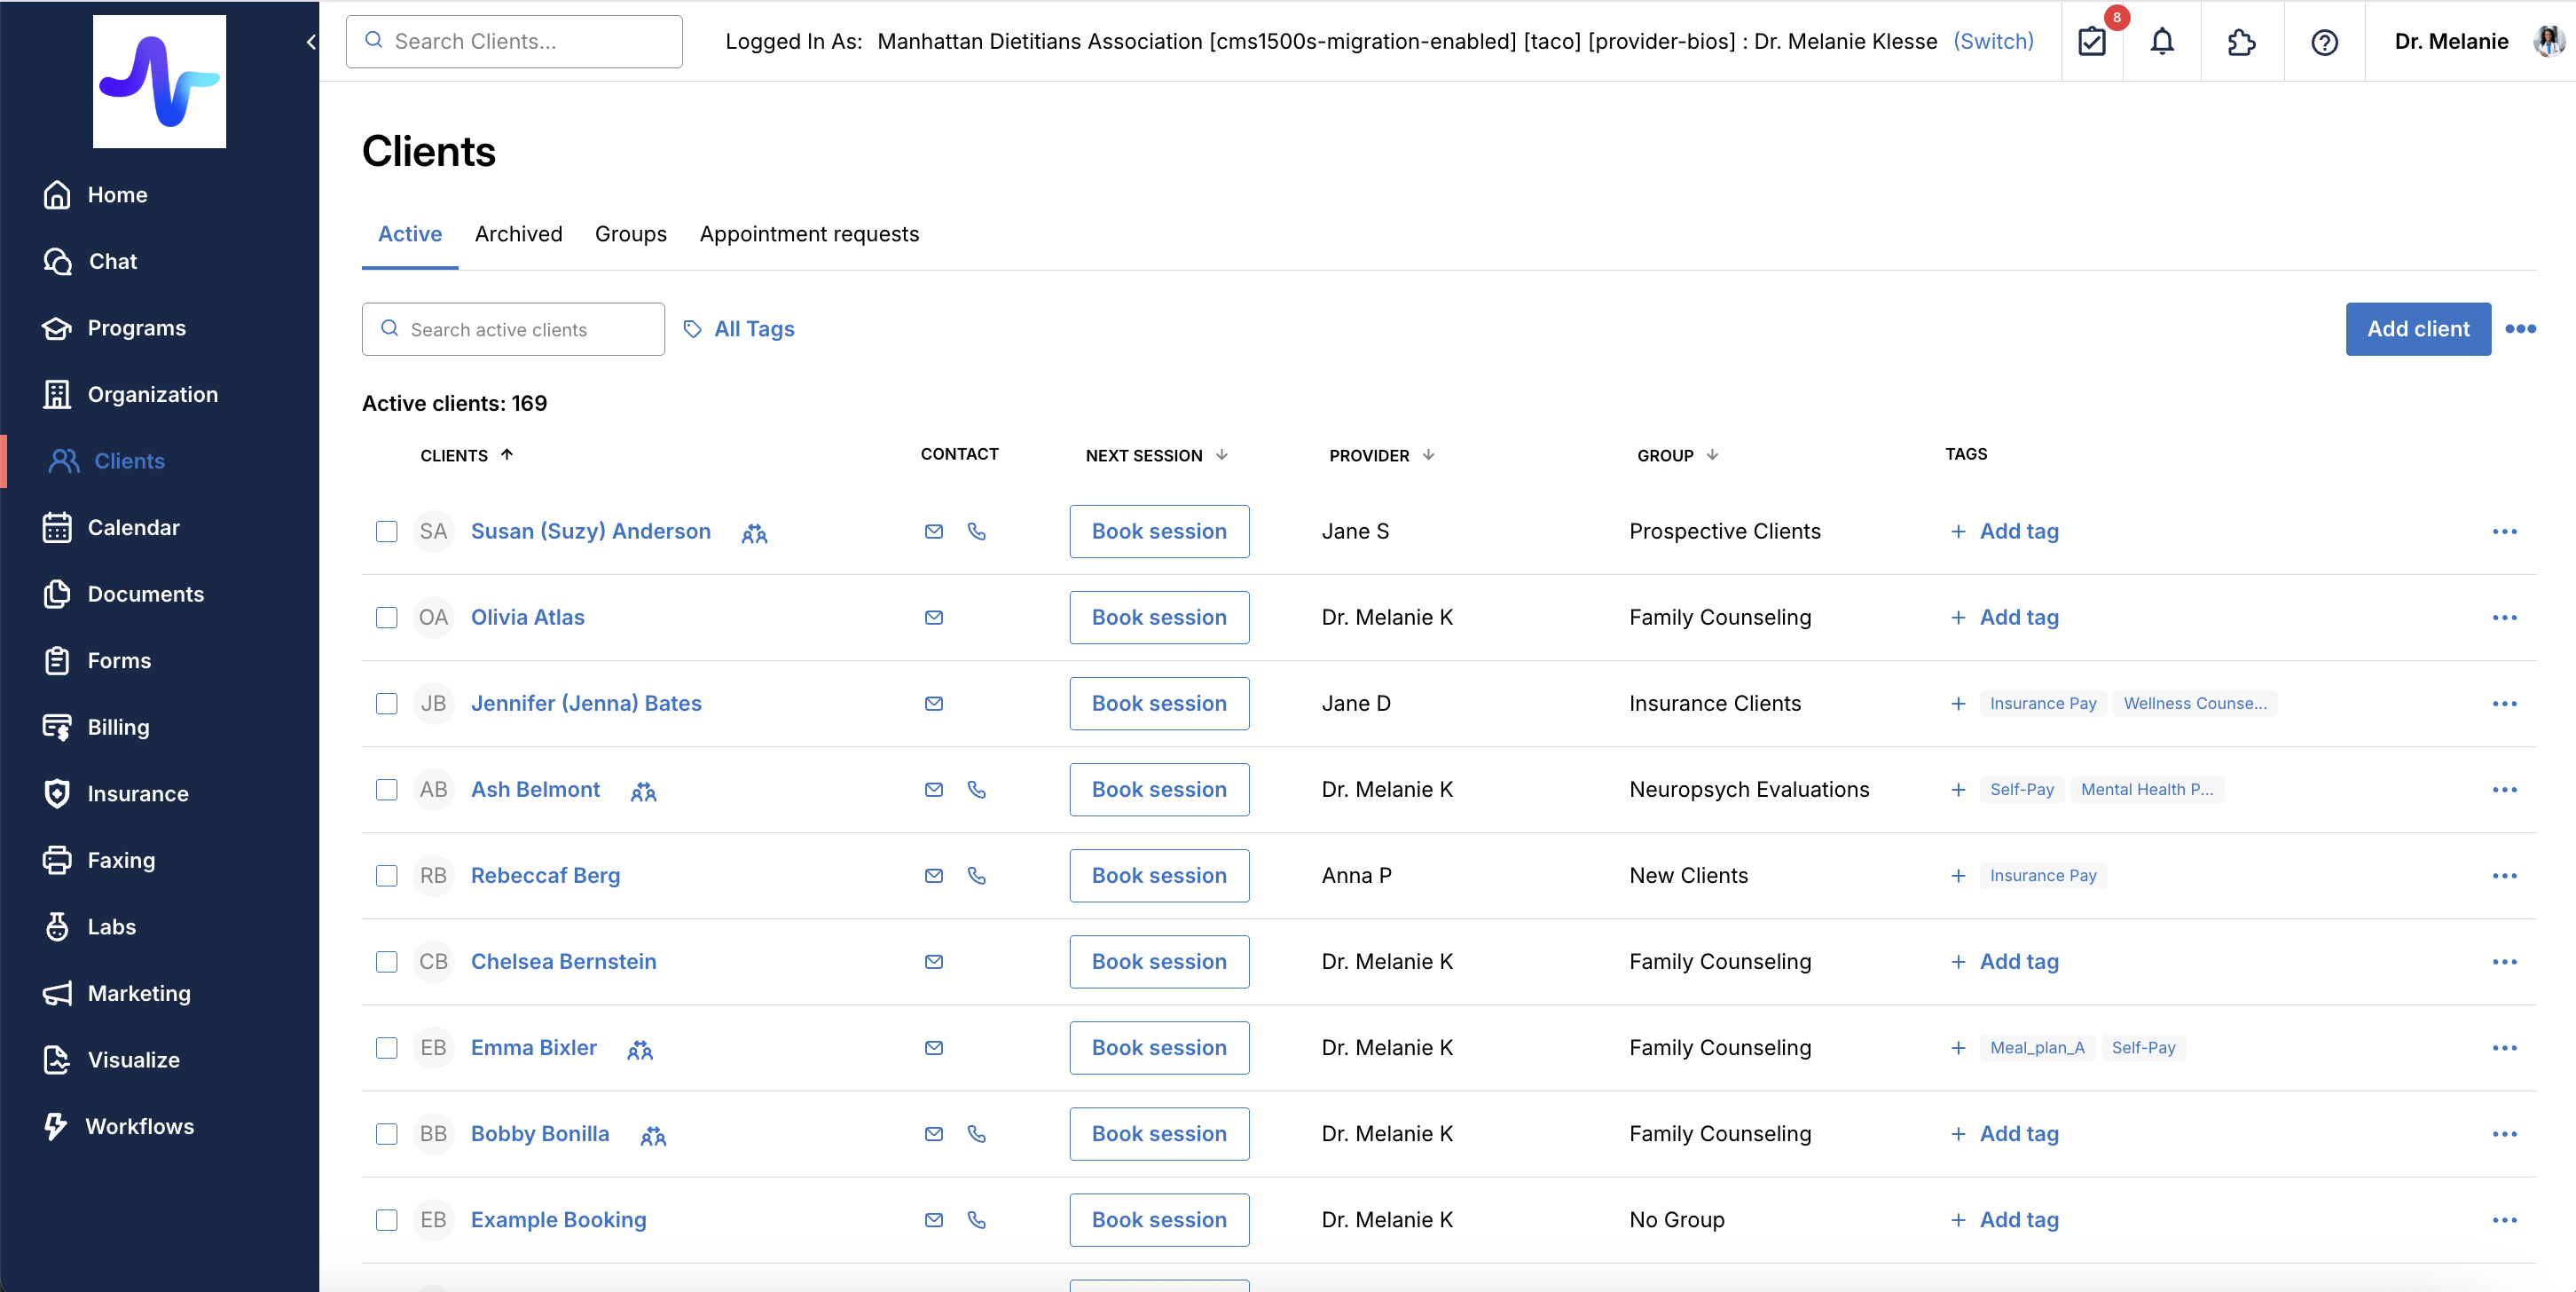Tick the checkbox for Bobby Bonilla
The image size is (2576, 1292).
(x=386, y=1133)
